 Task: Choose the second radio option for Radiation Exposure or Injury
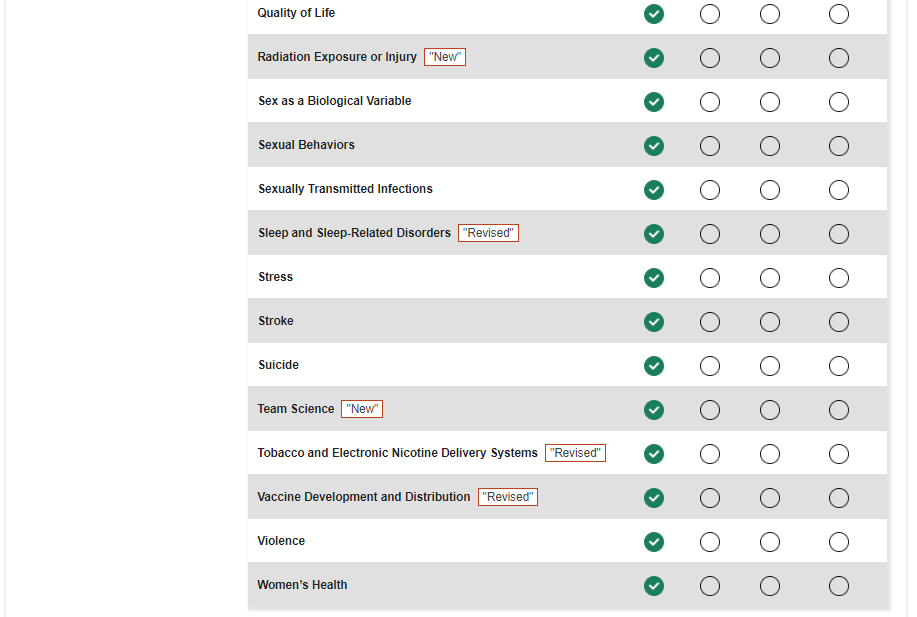click(x=710, y=58)
